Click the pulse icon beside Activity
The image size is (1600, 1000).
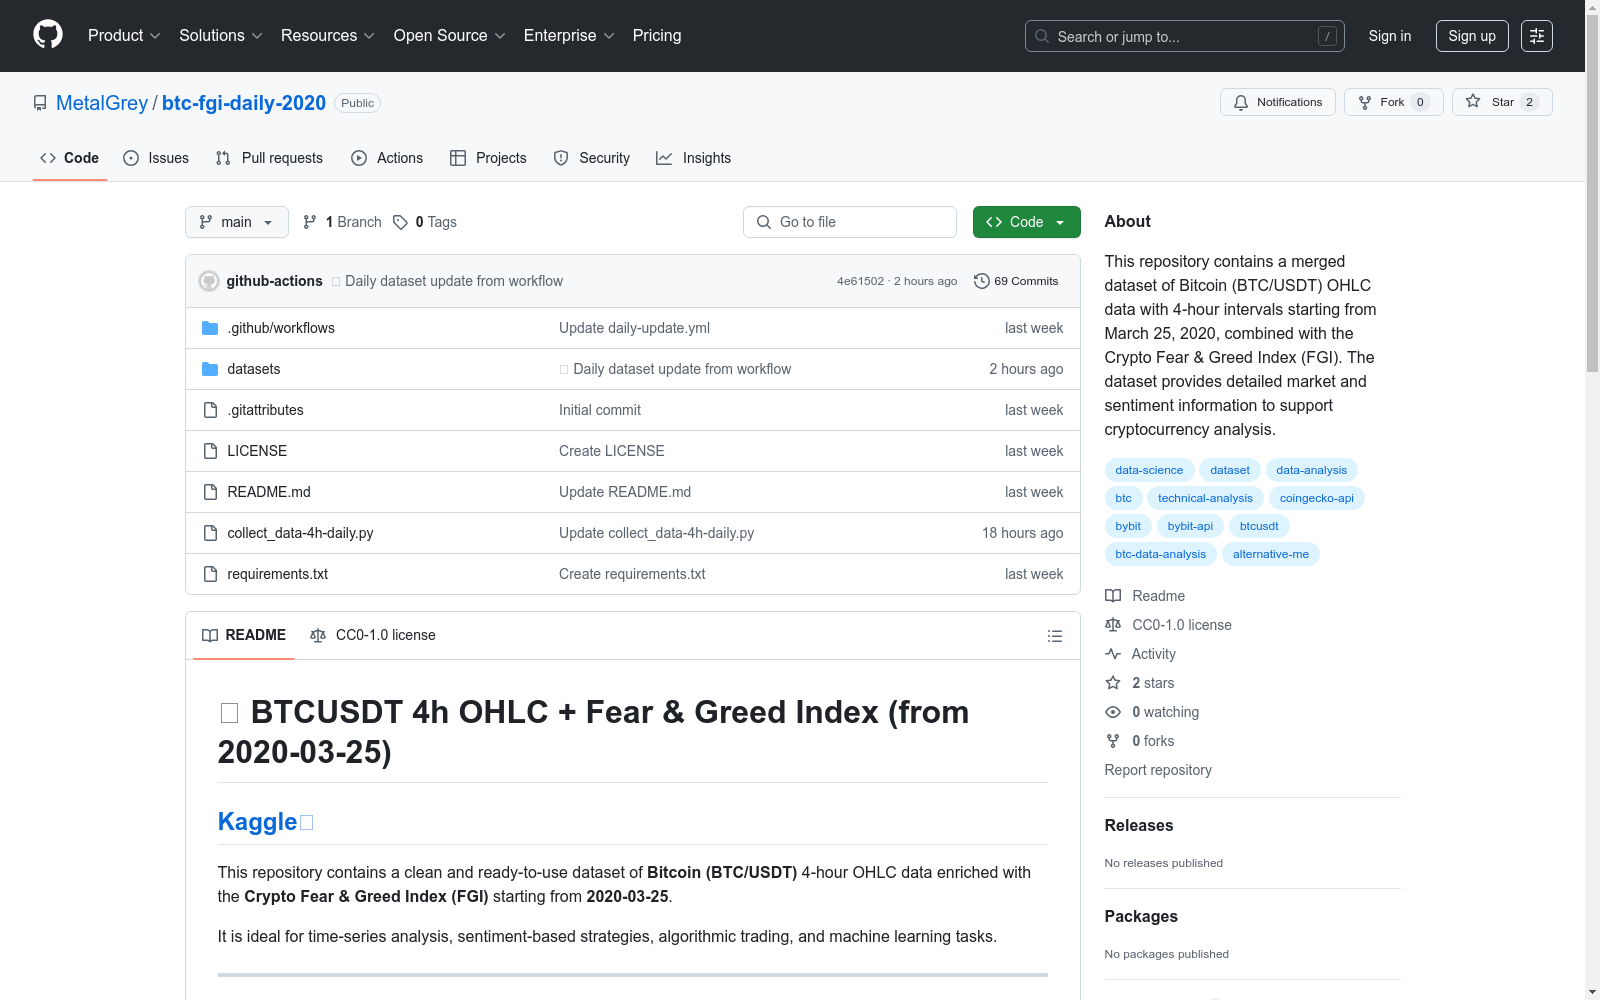[x=1113, y=654]
